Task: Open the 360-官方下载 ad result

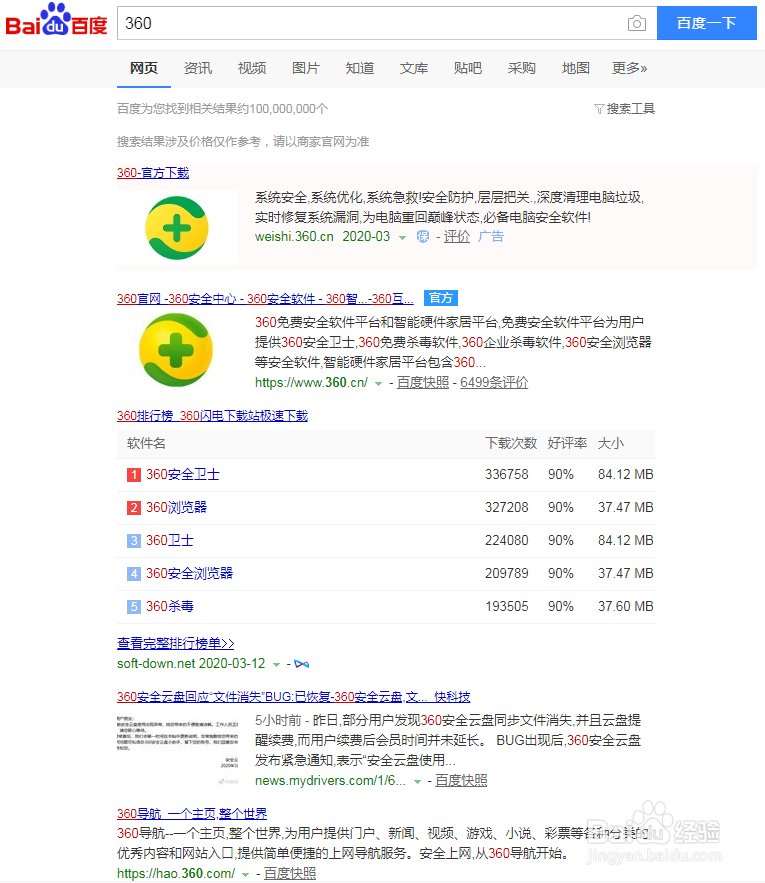Action: pos(153,173)
